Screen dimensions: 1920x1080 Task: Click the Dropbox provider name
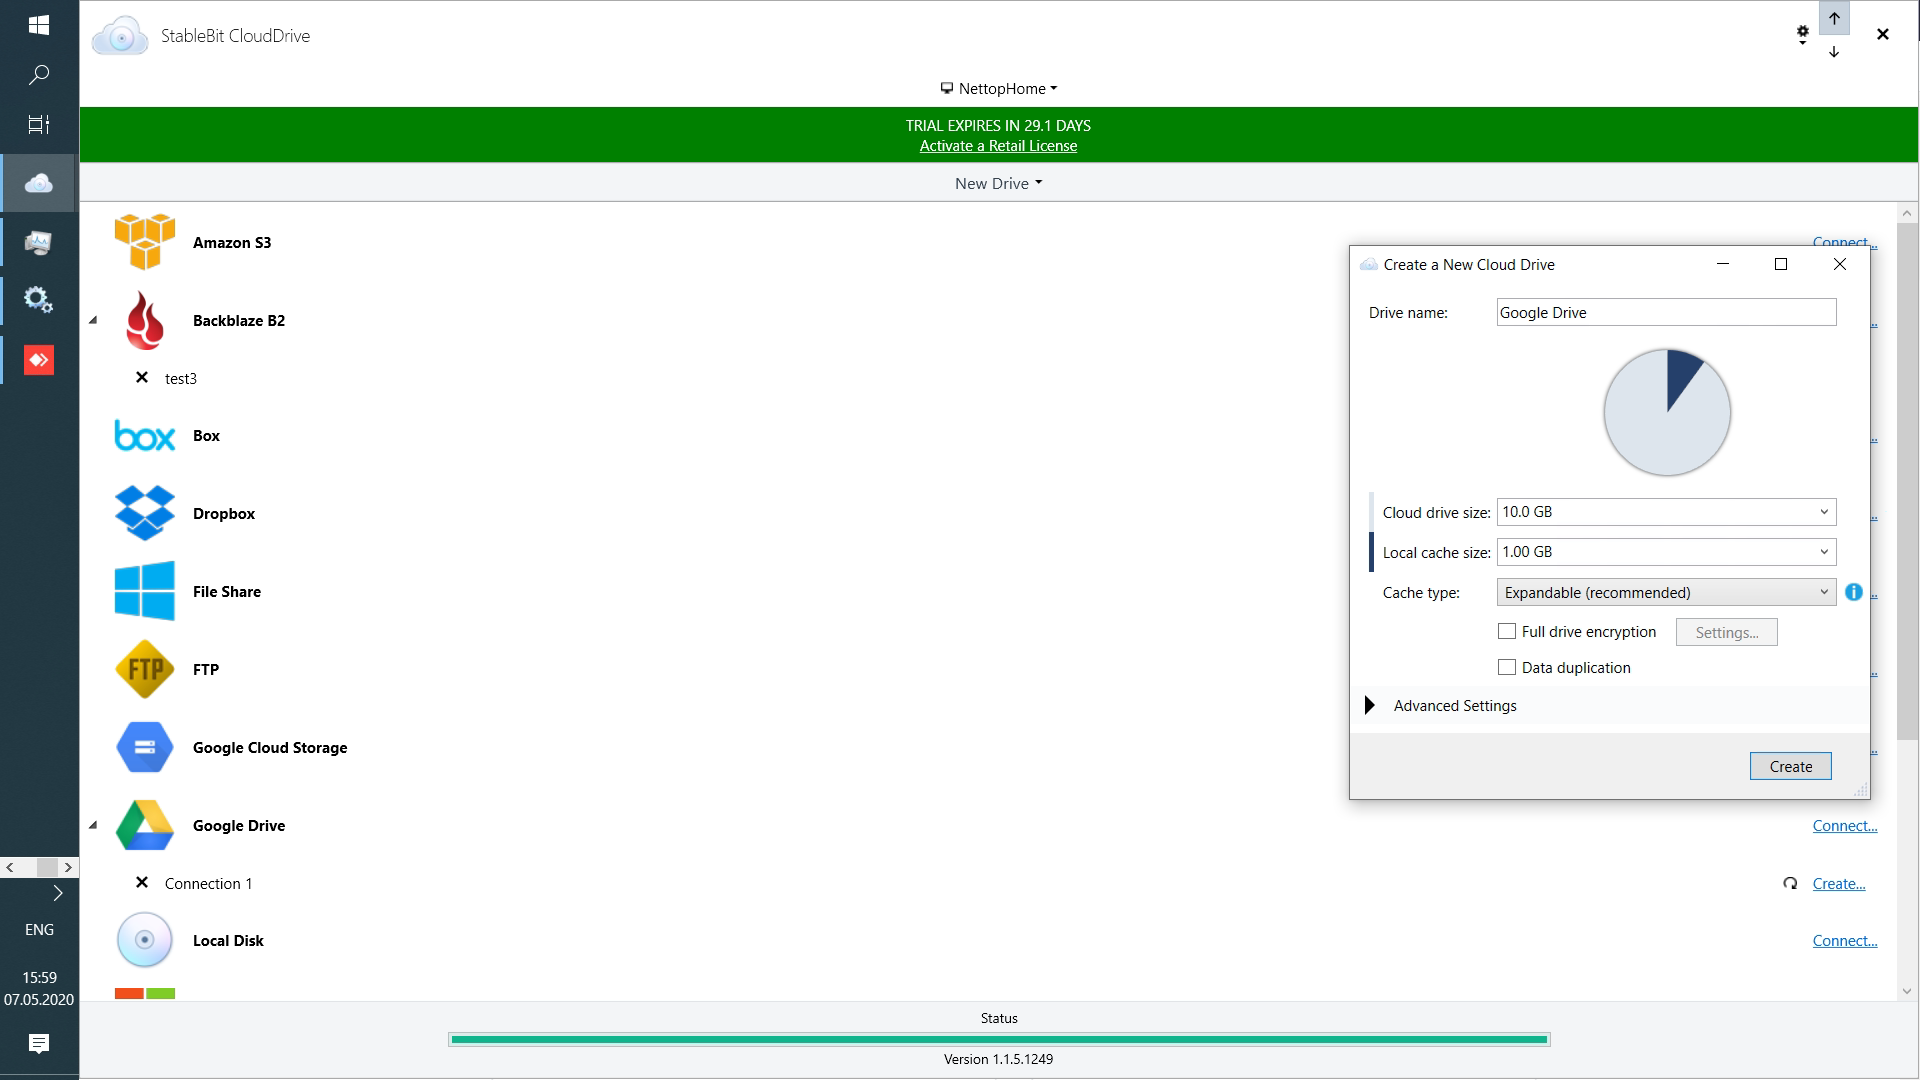pos(224,513)
